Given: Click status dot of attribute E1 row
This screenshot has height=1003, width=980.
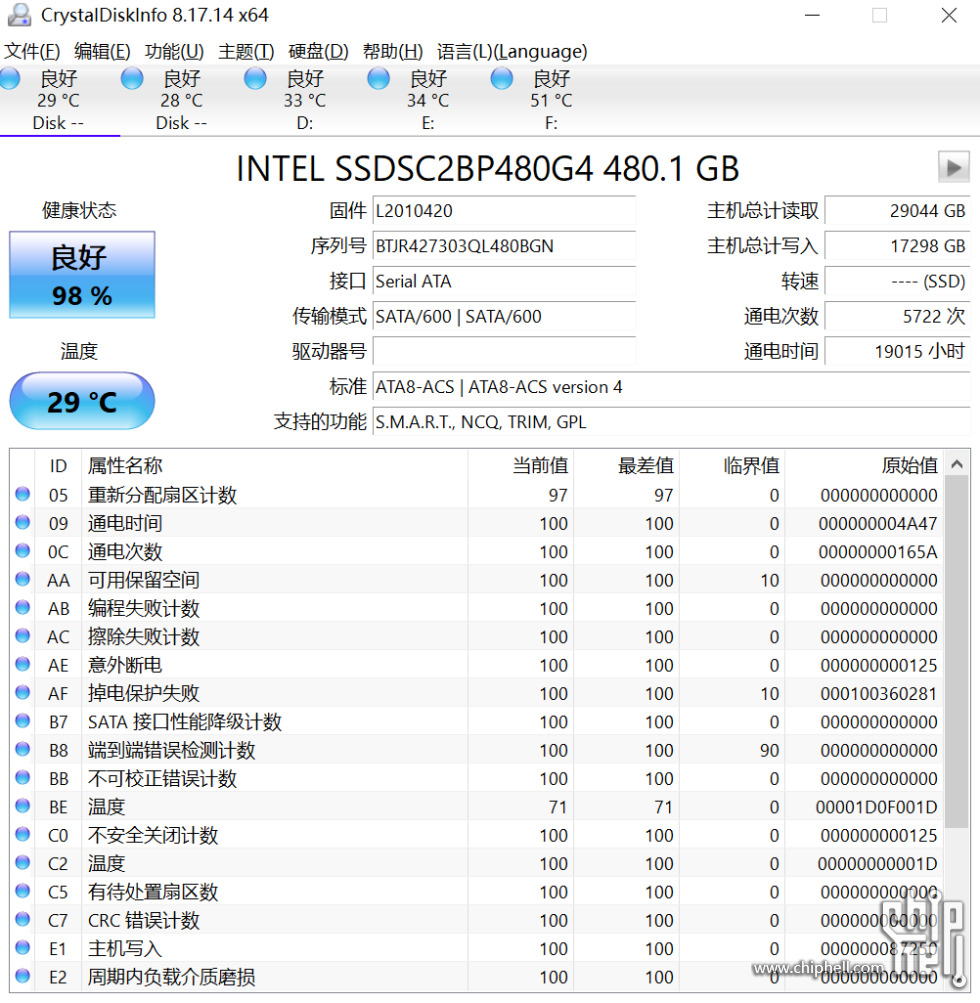Looking at the screenshot, I should click(x=22, y=947).
